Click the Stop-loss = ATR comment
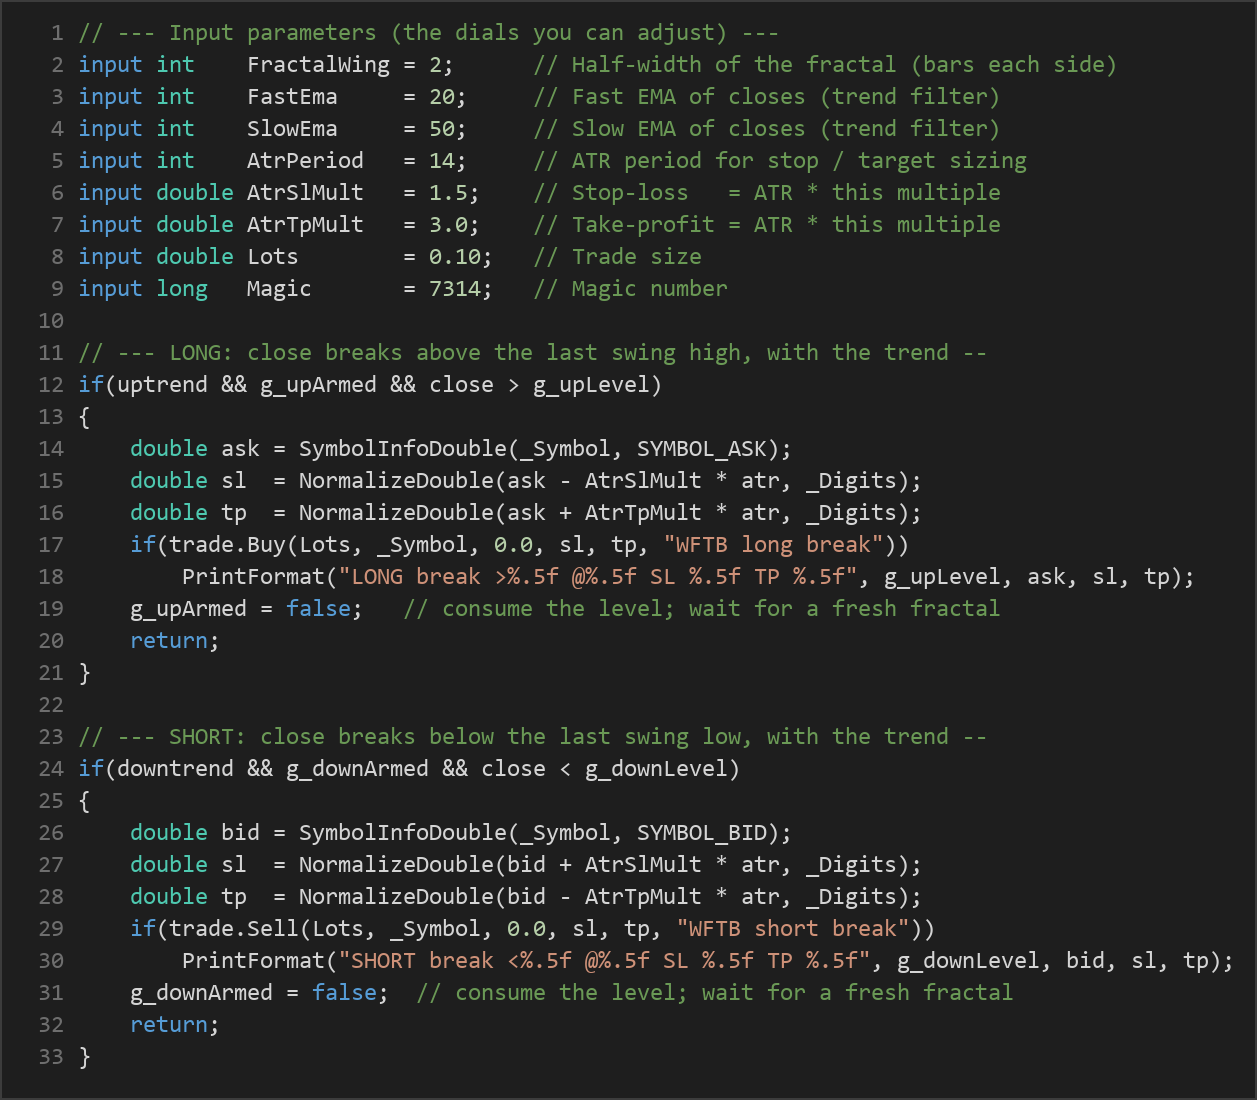Screen dimensions: 1257x1100 (767, 193)
